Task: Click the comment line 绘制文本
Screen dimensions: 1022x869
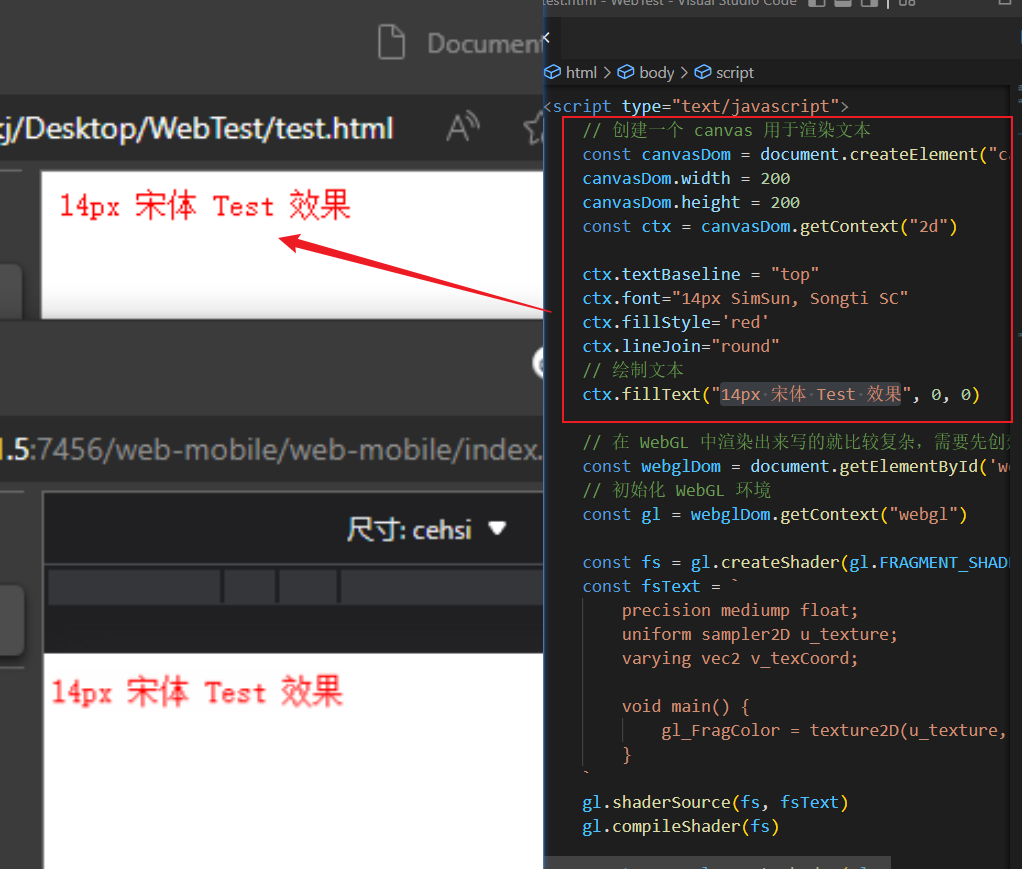Action: click(633, 370)
